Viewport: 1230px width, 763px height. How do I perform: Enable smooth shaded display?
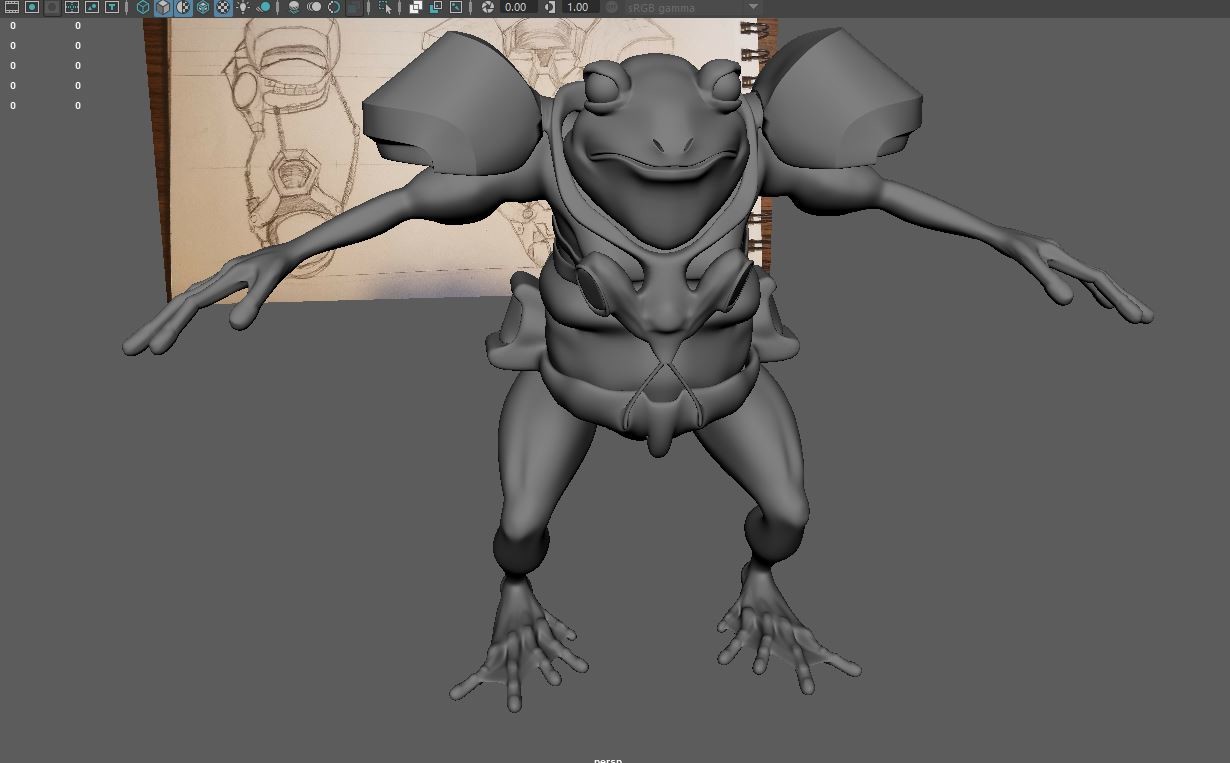[163, 8]
